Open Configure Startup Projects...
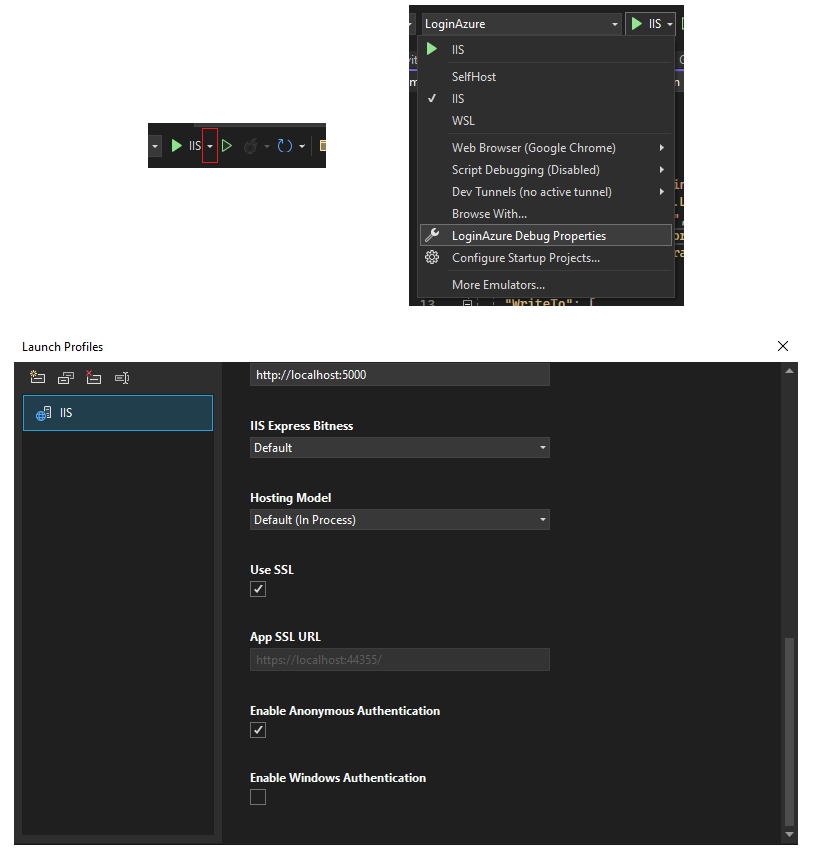The width and height of the screenshot is (822, 853). tap(546, 258)
